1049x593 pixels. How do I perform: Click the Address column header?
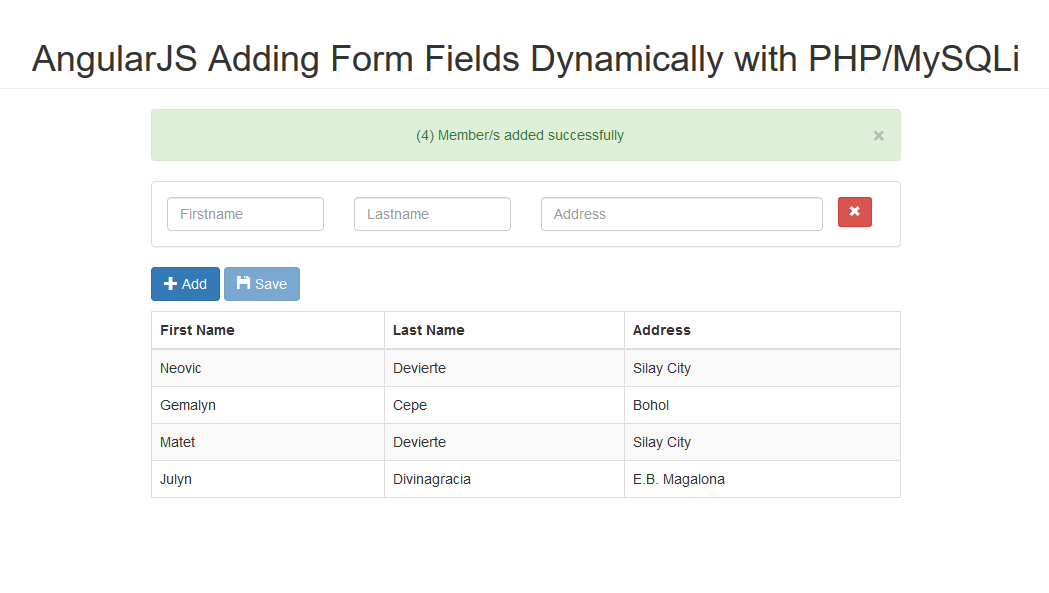click(x=661, y=330)
